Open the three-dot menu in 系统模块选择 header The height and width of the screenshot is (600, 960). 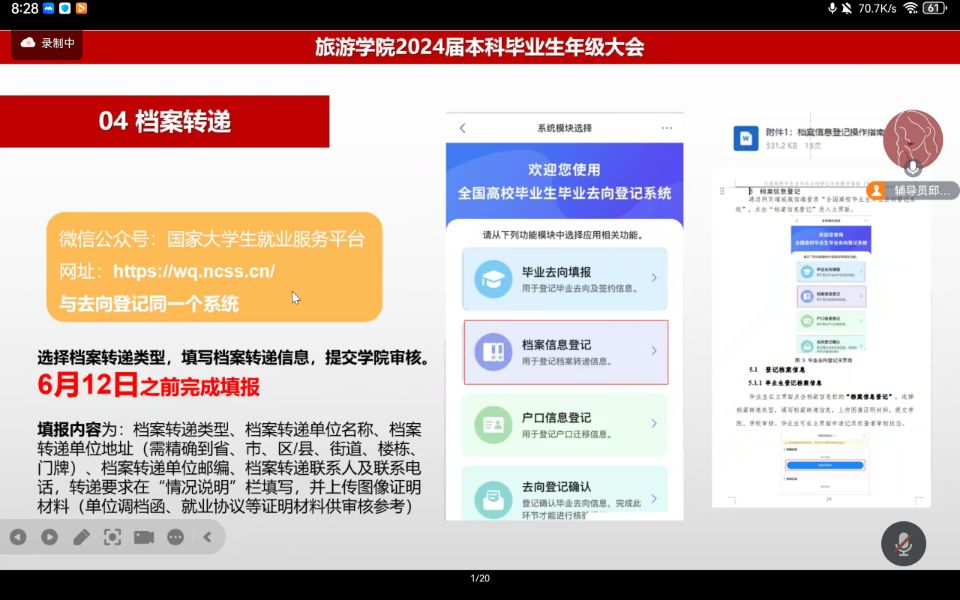(x=667, y=128)
